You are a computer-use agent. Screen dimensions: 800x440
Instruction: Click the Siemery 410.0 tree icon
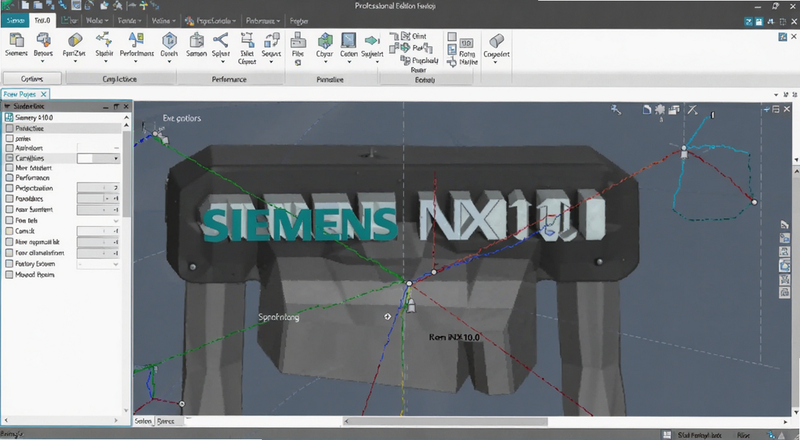click(9, 117)
